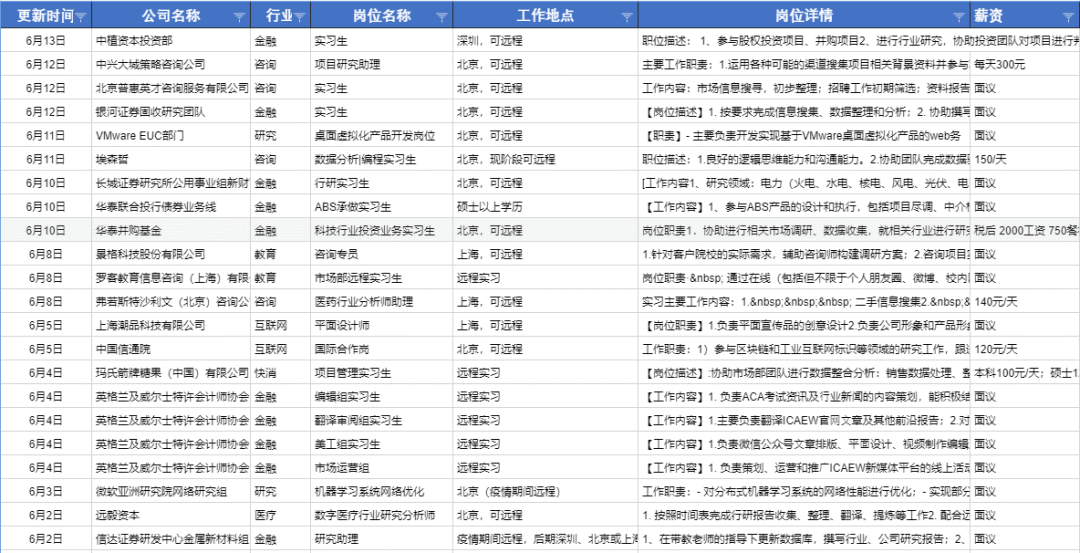The height and width of the screenshot is (553, 1080).
Task: Click the 远毅资本 company cell
Action: (172, 514)
